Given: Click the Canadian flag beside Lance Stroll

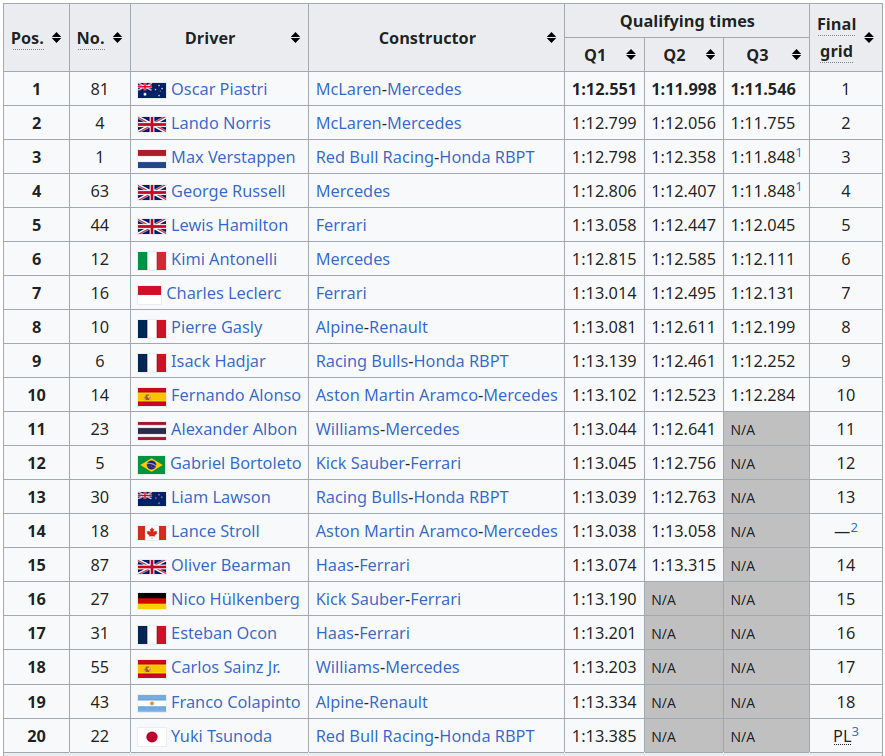Looking at the screenshot, I should (x=152, y=532).
